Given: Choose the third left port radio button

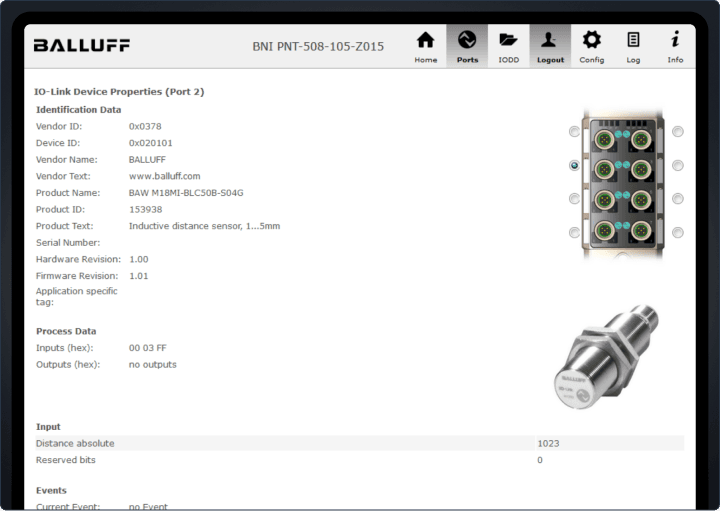Looking at the screenshot, I should click(x=574, y=198).
